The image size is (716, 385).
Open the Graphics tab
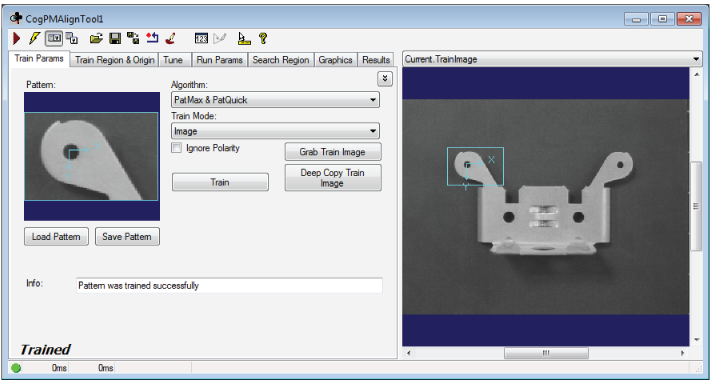point(335,60)
